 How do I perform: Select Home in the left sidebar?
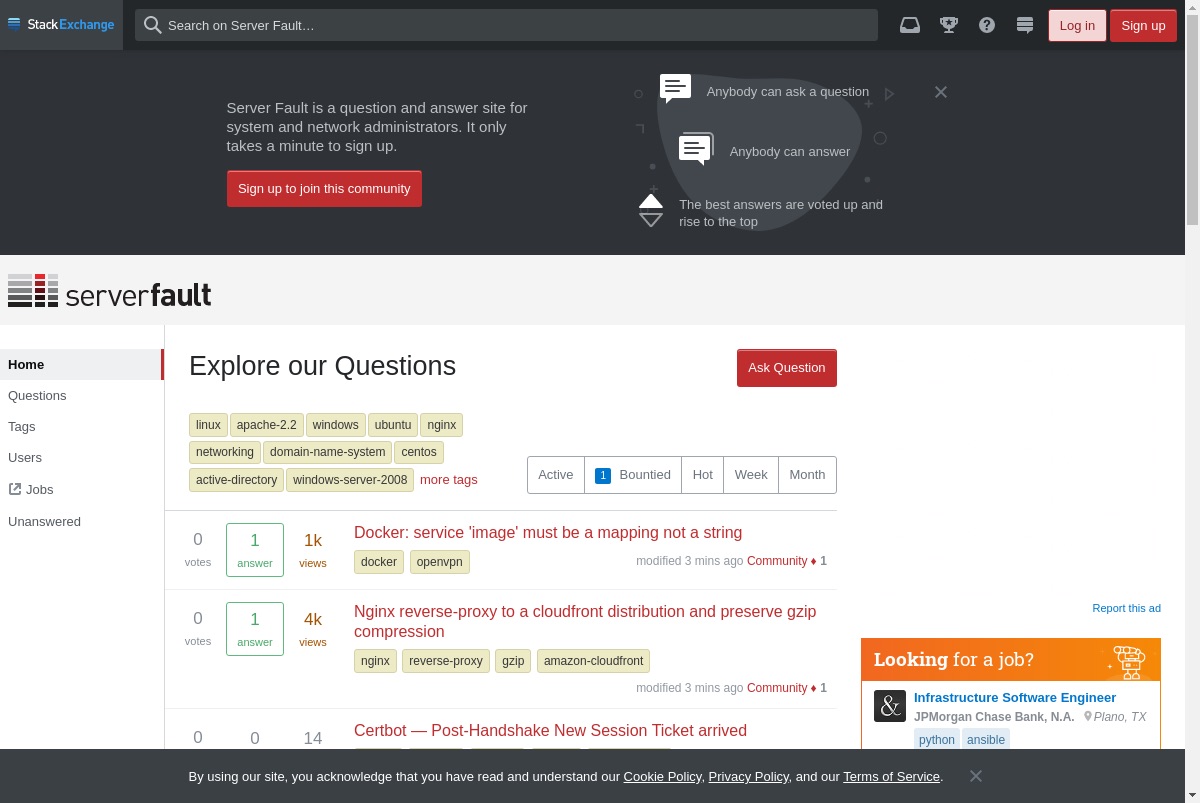[81, 364]
